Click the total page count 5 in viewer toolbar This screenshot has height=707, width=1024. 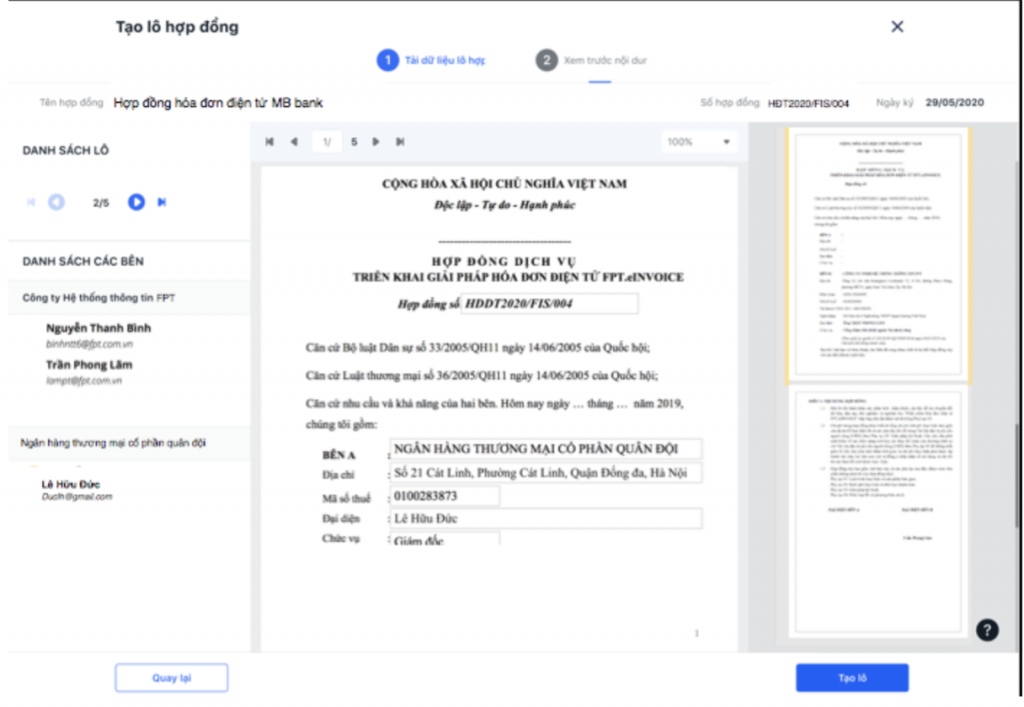tap(354, 142)
